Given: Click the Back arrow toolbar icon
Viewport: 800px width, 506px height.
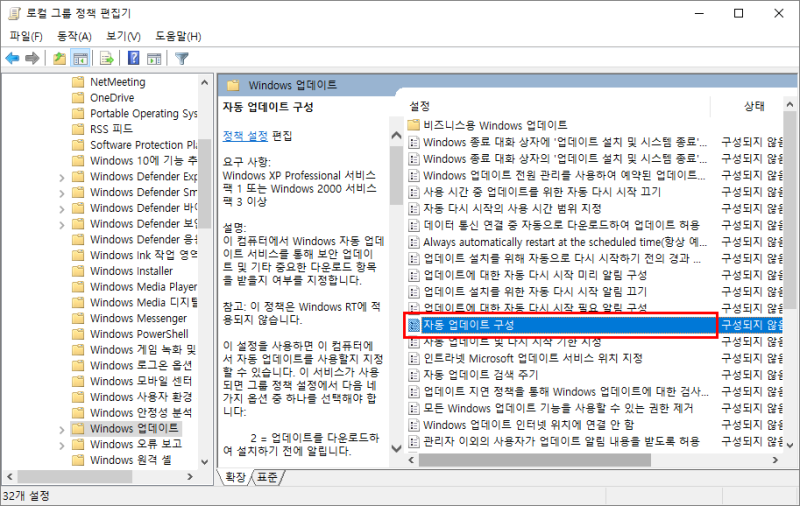Looking at the screenshot, I should click(12, 59).
